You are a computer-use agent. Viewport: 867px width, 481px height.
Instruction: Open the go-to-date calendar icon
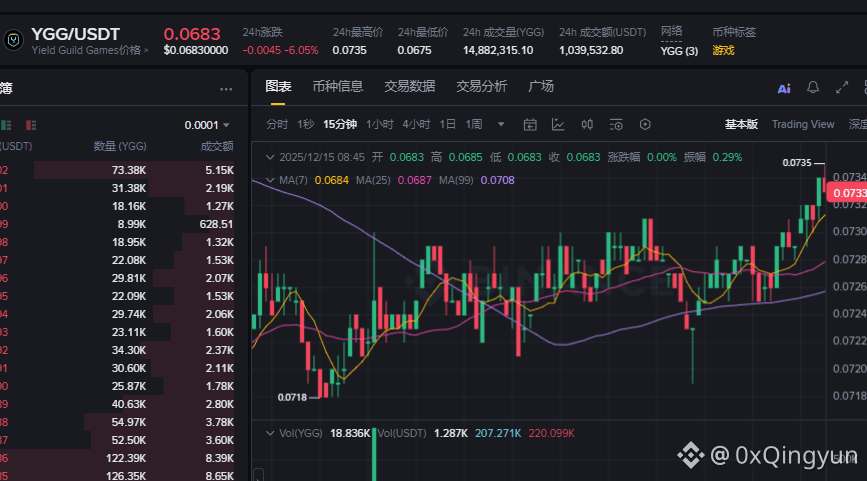click(x=530, y=124)
